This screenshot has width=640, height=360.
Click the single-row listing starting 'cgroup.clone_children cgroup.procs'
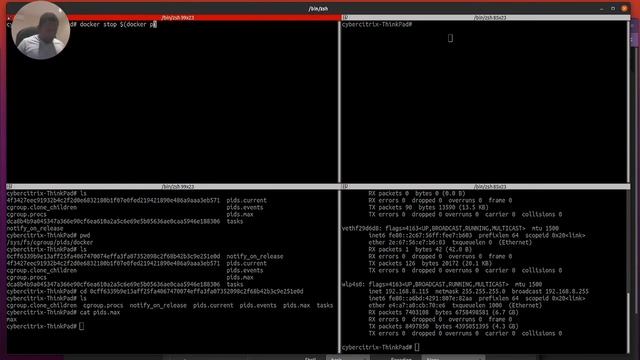(x=170, y=305)
